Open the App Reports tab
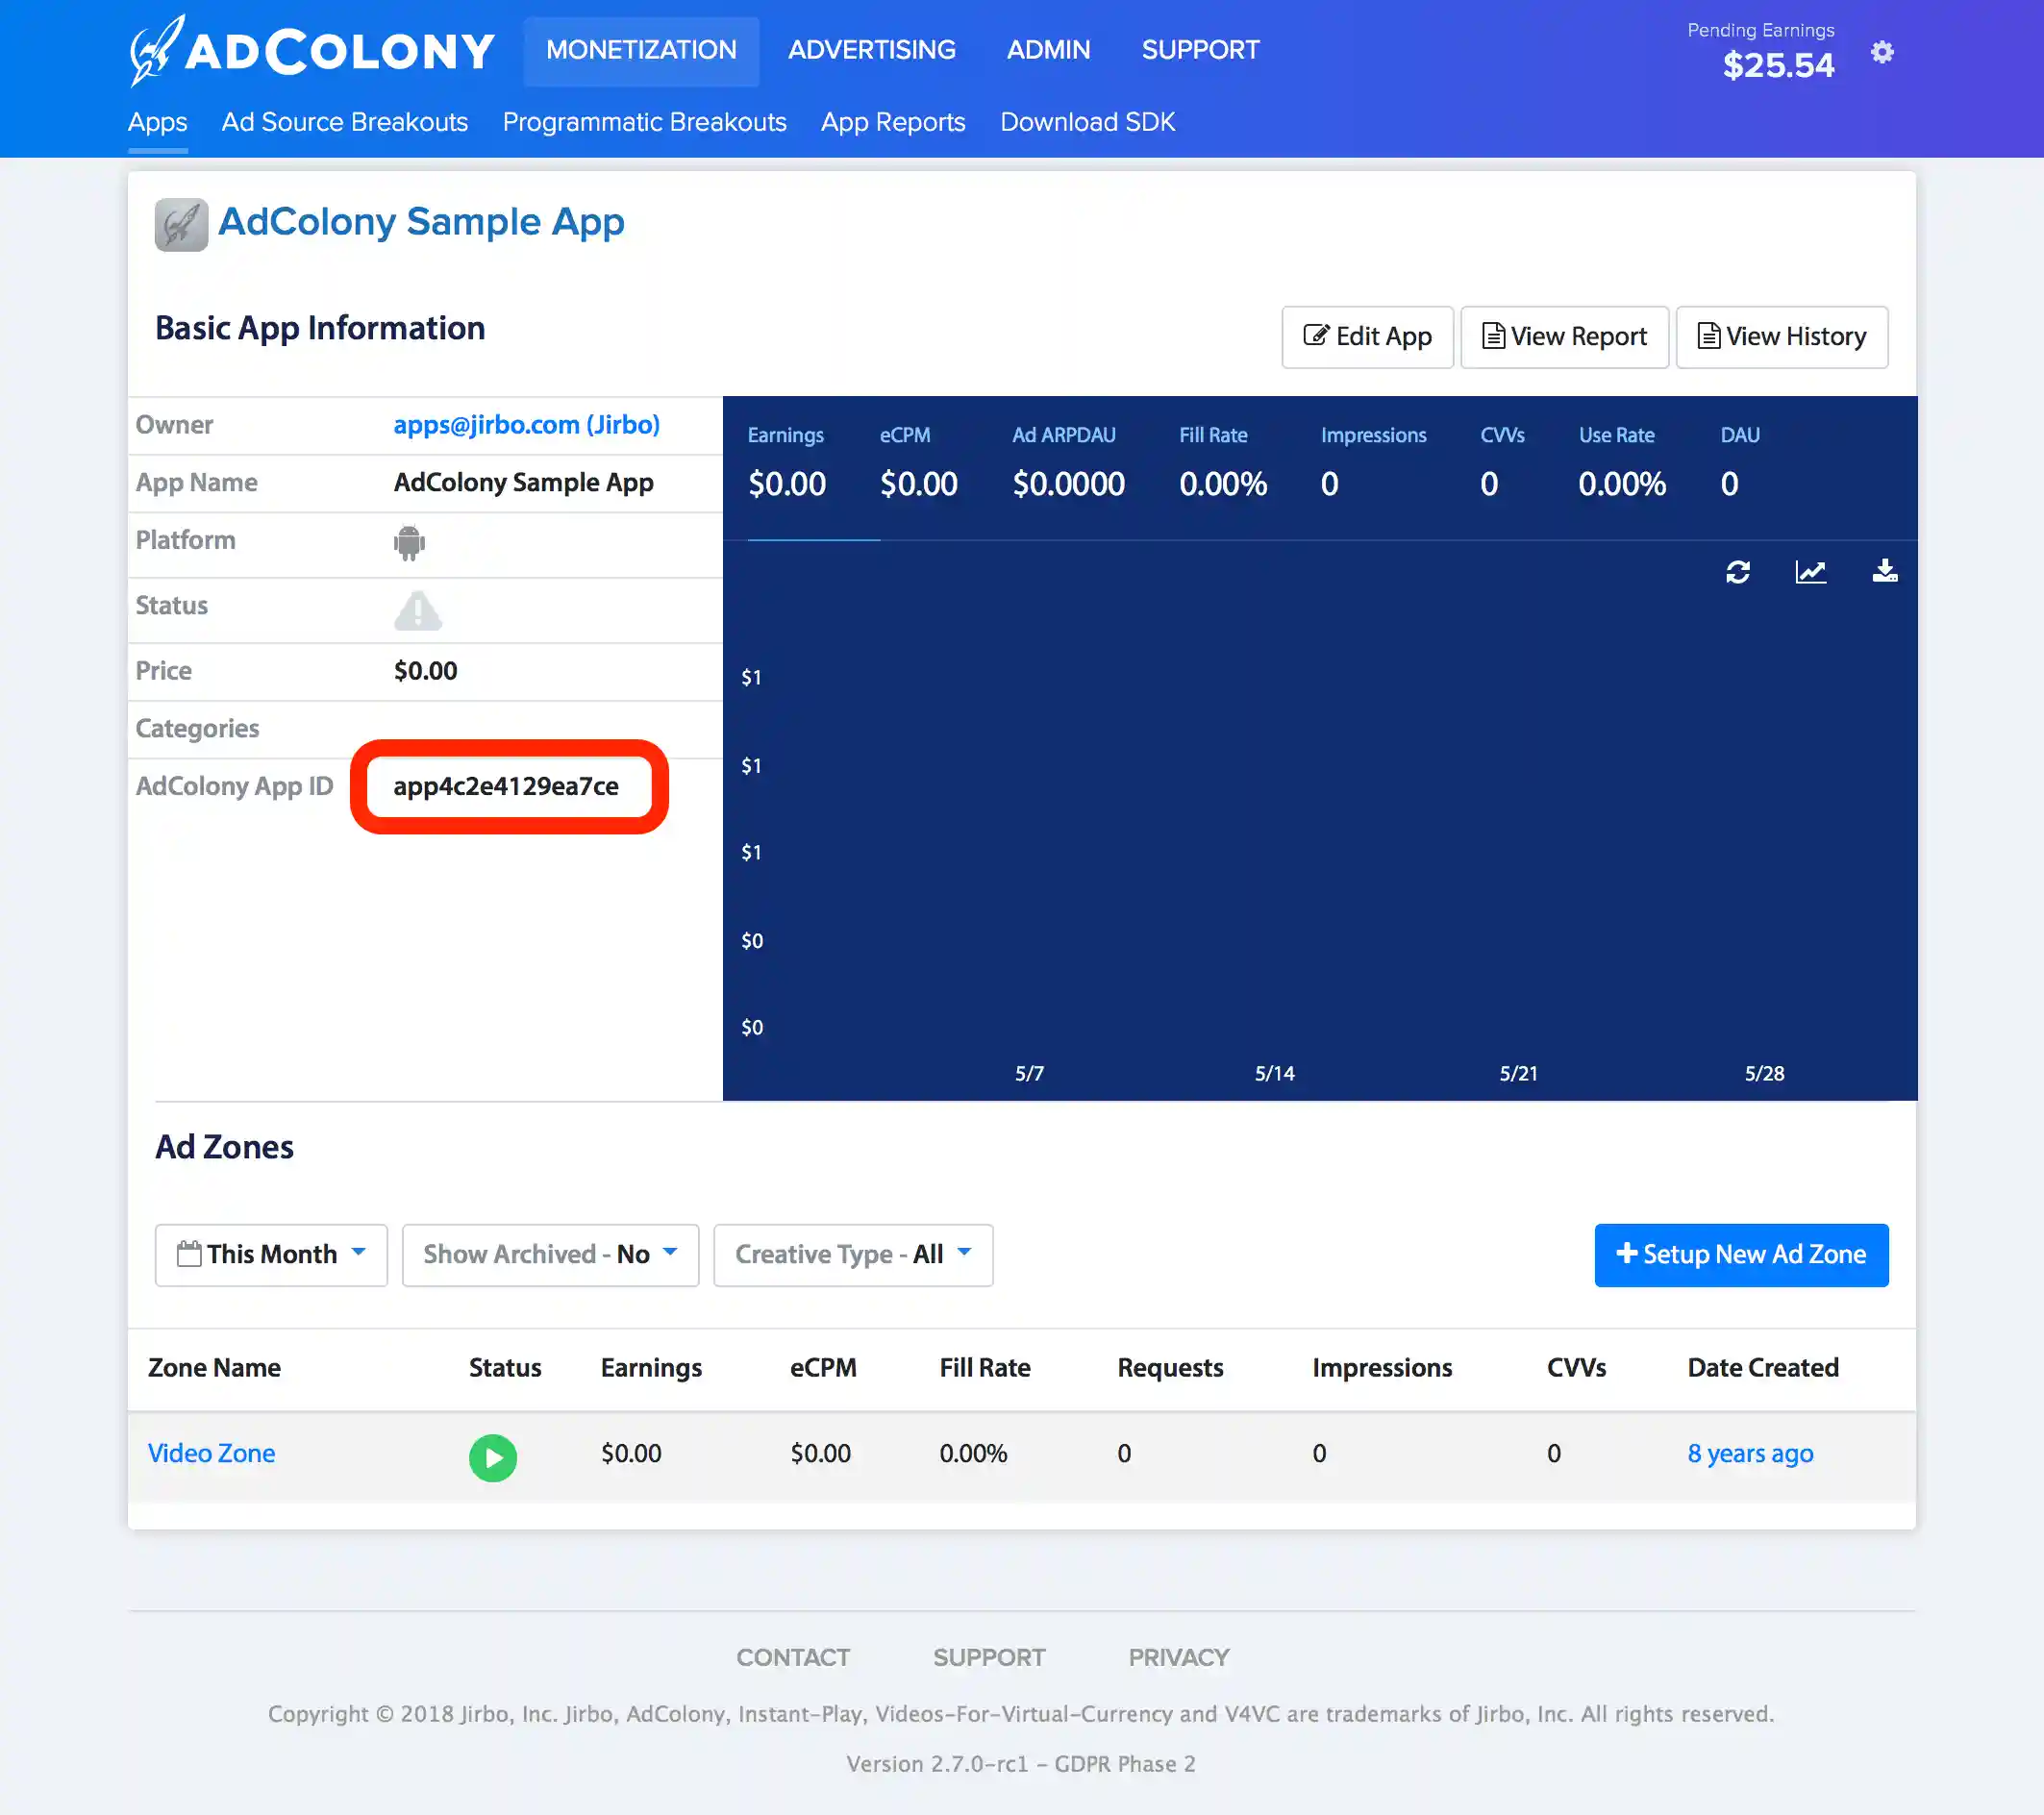 [892, 122]
